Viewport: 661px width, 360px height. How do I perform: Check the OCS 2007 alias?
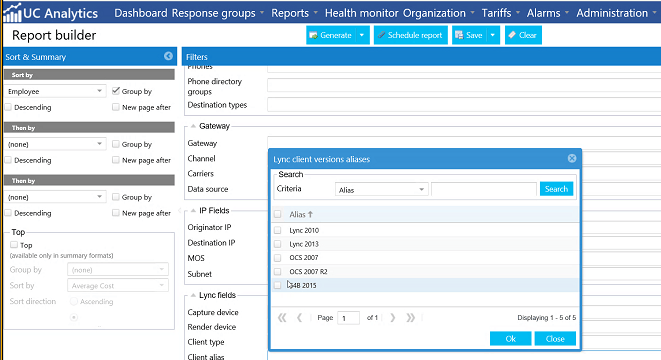(x=277, y=258)
